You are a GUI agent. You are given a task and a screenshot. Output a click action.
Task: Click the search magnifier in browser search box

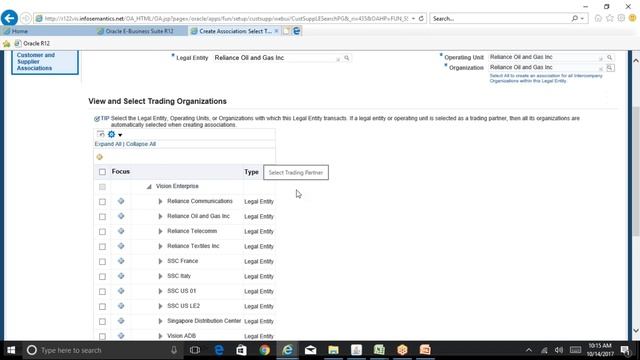click(x=575, y=18)
